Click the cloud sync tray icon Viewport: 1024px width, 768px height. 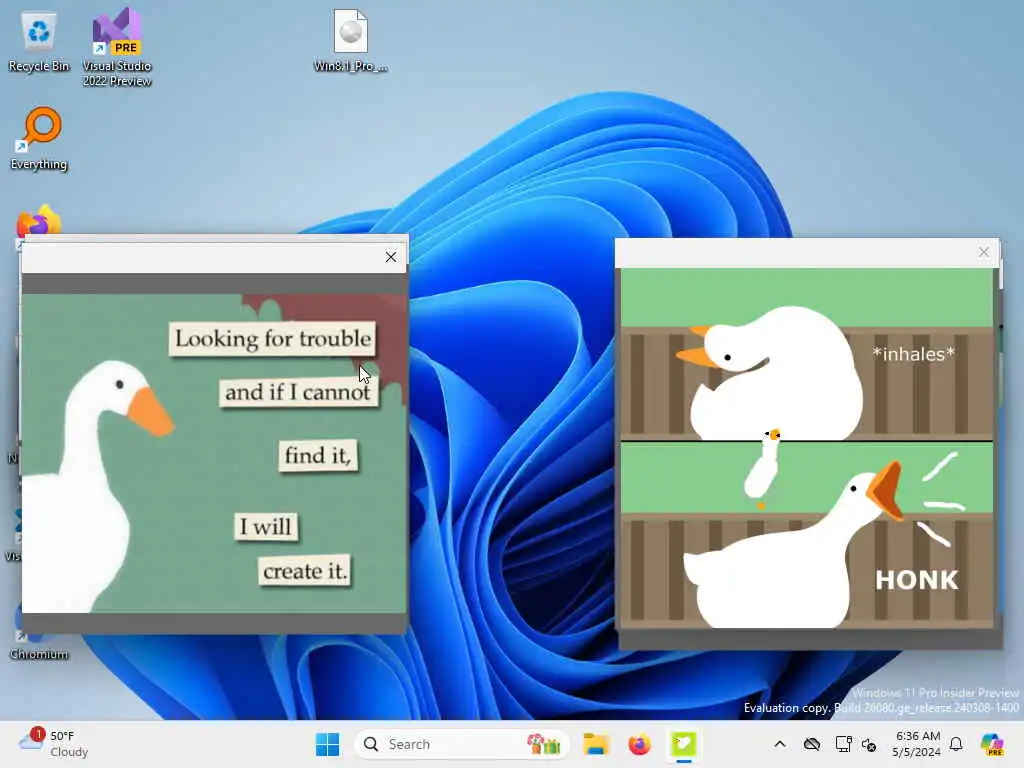(x=812, y=744)
